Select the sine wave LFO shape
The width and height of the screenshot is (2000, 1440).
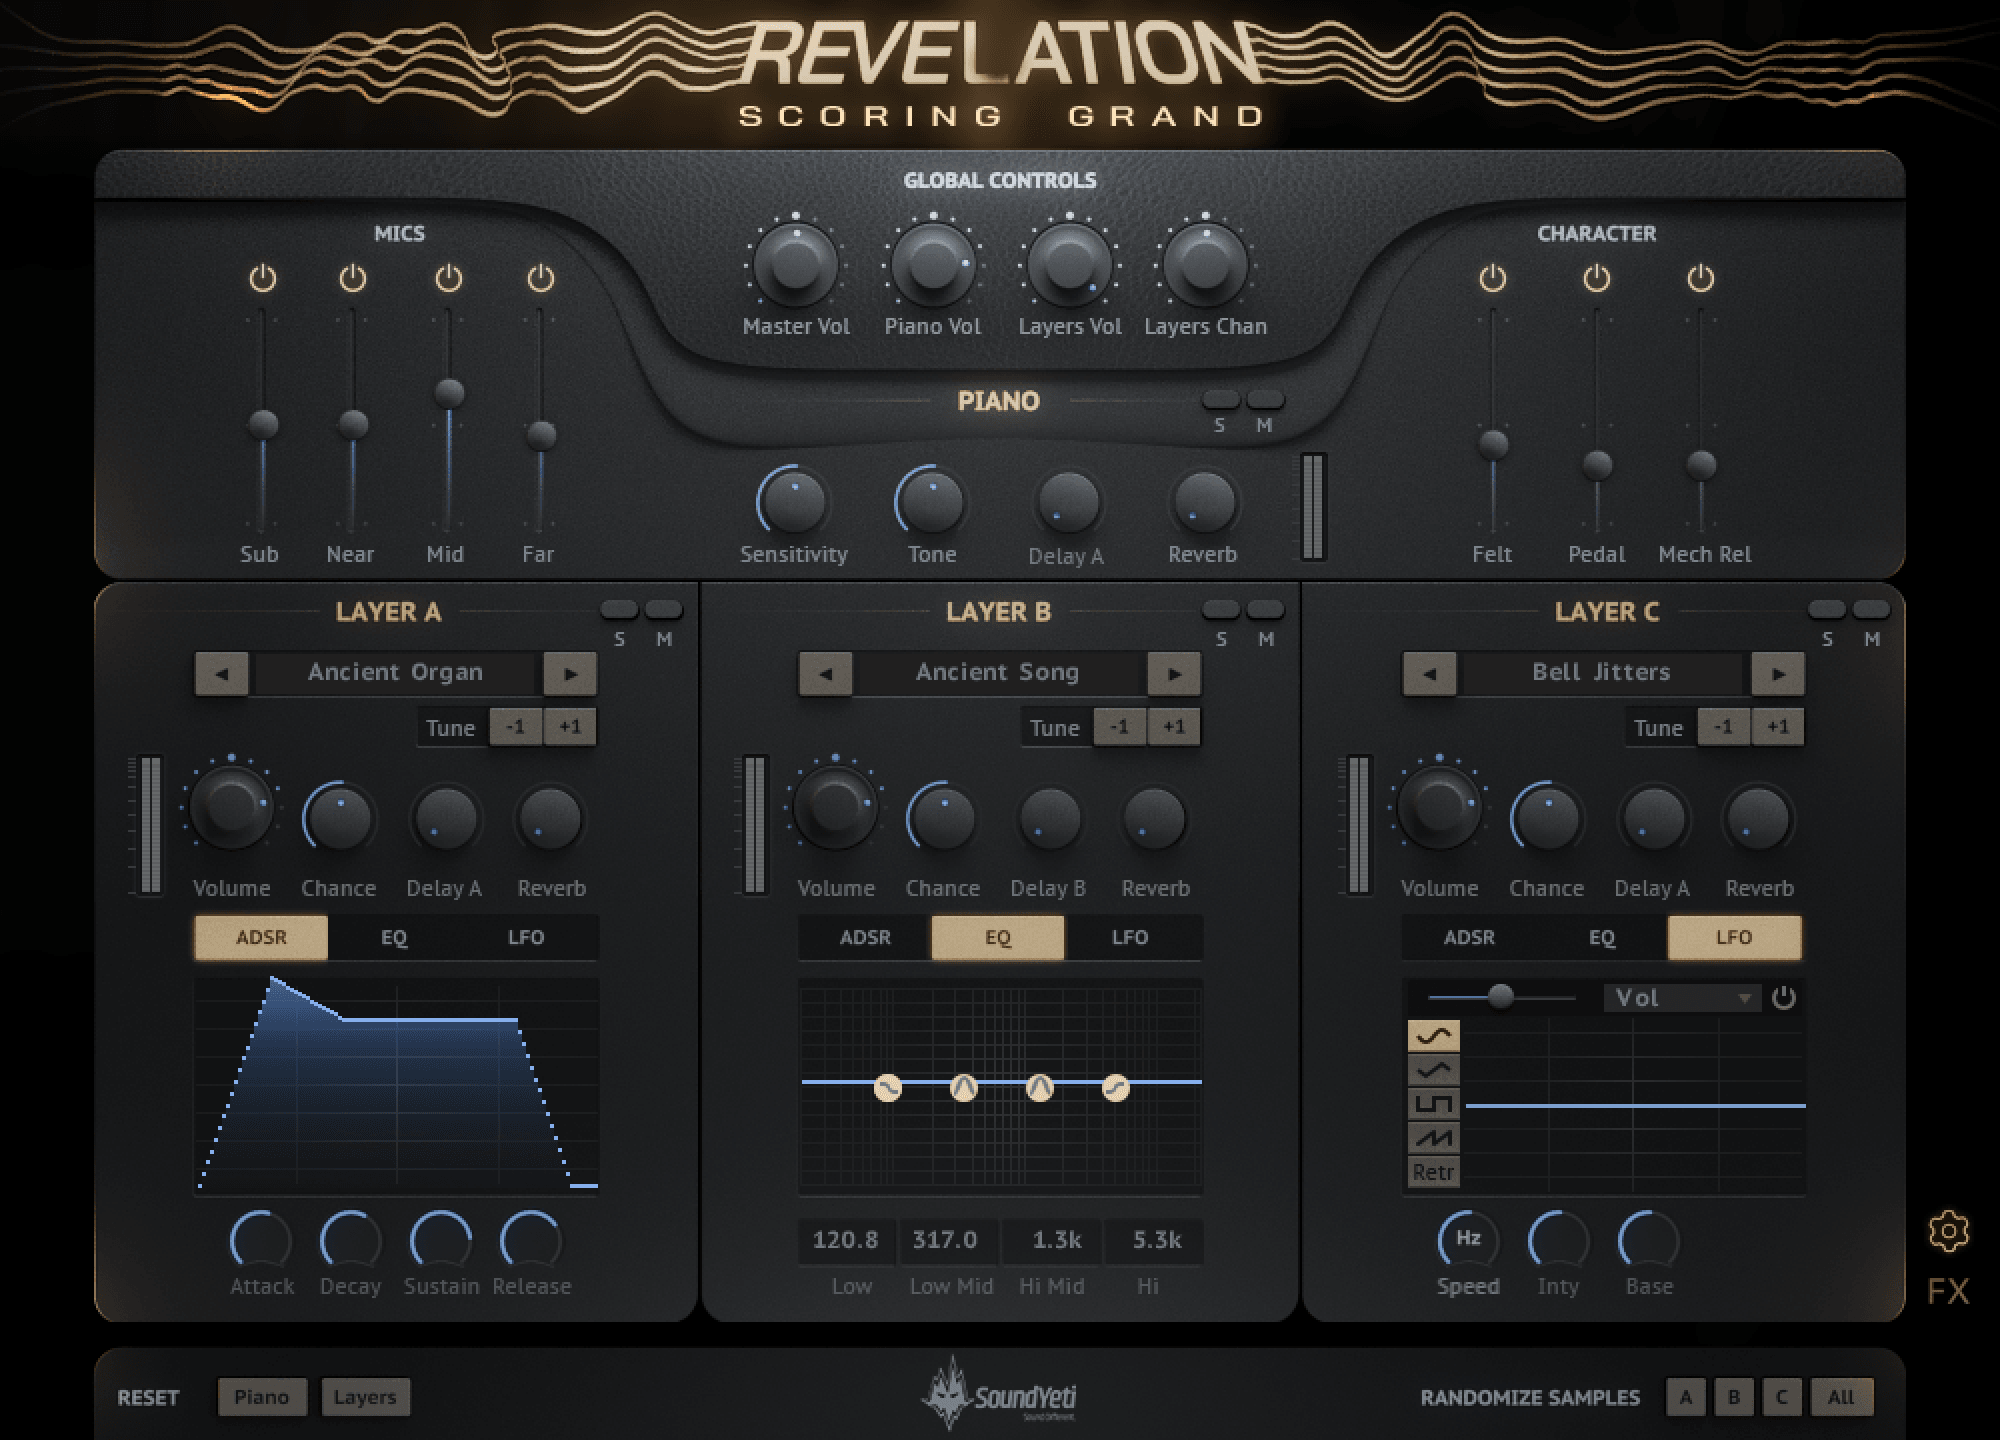pyautogui.click(x=1433, y=1036)
